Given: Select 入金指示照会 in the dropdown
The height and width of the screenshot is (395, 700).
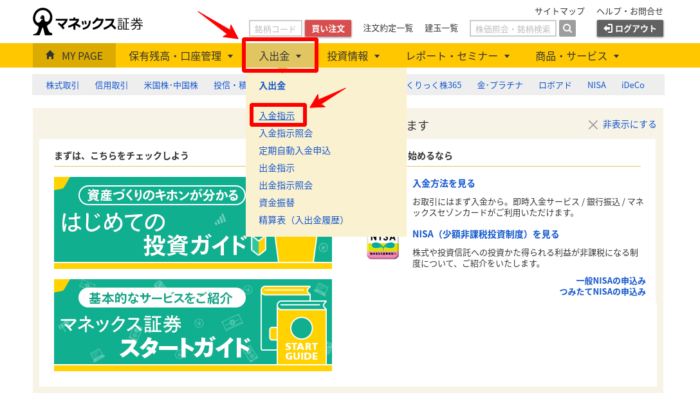Looking at the screenshot, I should pos(286,133).
